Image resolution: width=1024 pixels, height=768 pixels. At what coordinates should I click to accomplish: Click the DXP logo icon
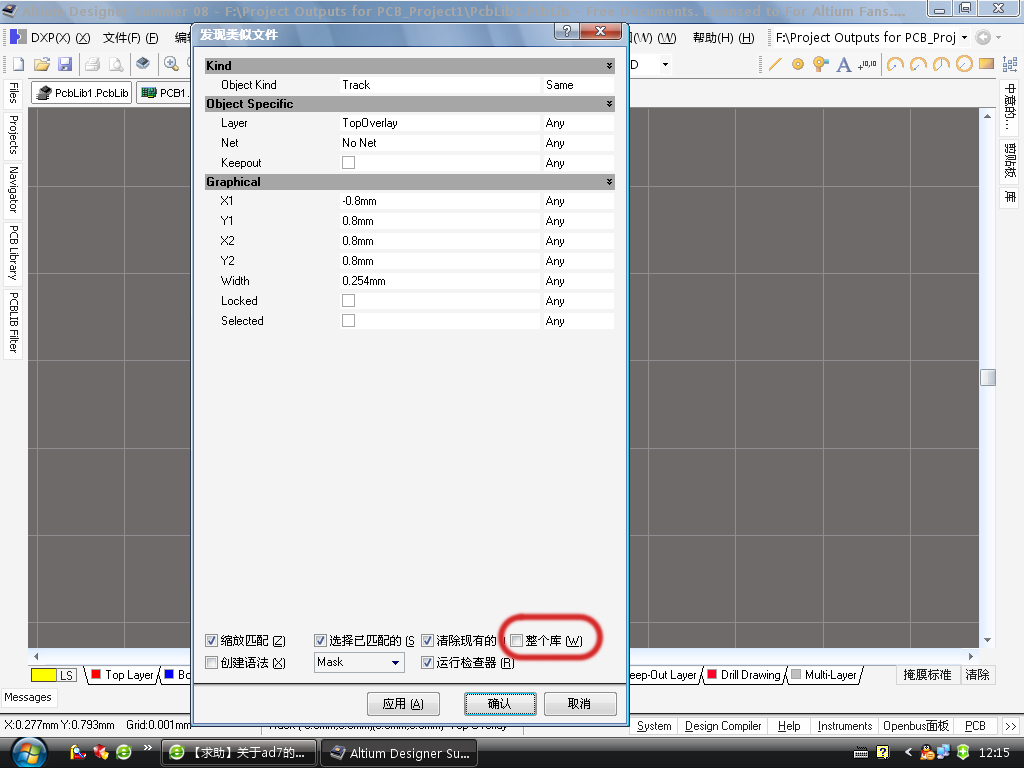pyautogui.click(x=18, y=37)
